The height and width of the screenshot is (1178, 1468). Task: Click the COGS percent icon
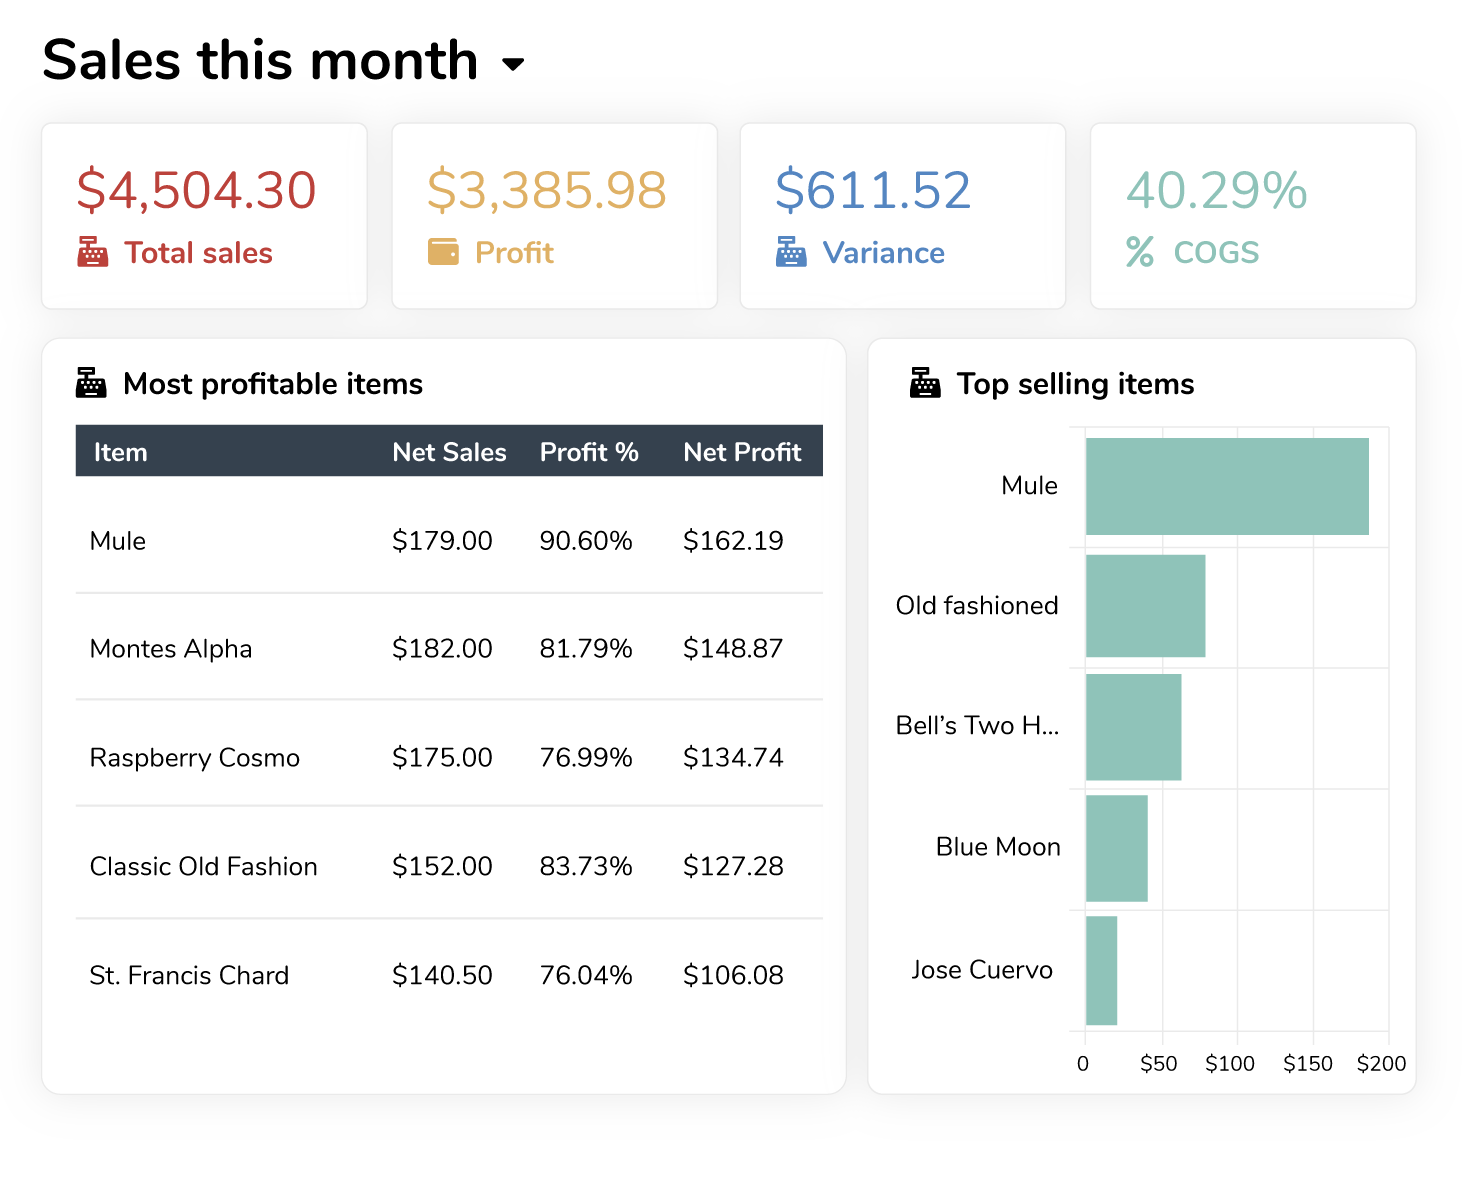click(x=1140, y=252)
